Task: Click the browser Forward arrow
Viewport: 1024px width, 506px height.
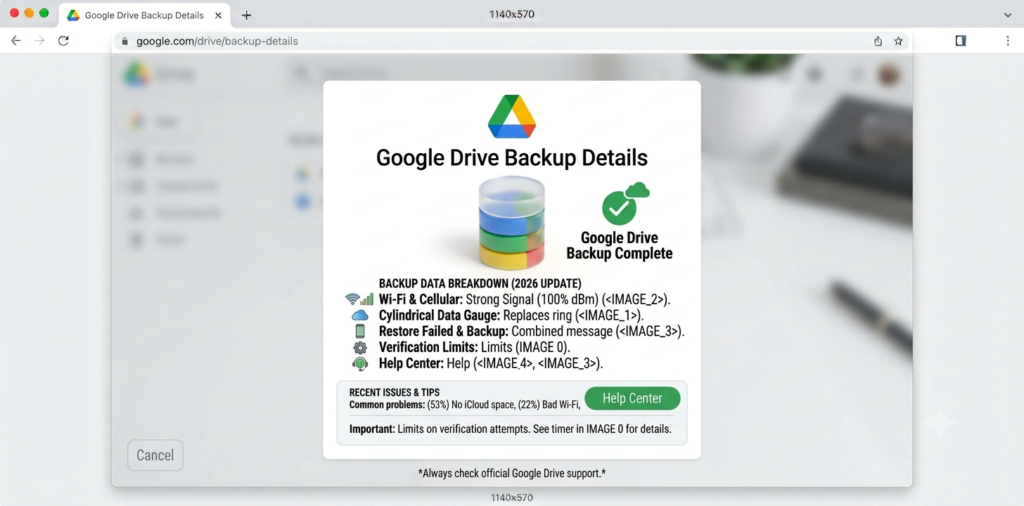Action: (39, 40)
